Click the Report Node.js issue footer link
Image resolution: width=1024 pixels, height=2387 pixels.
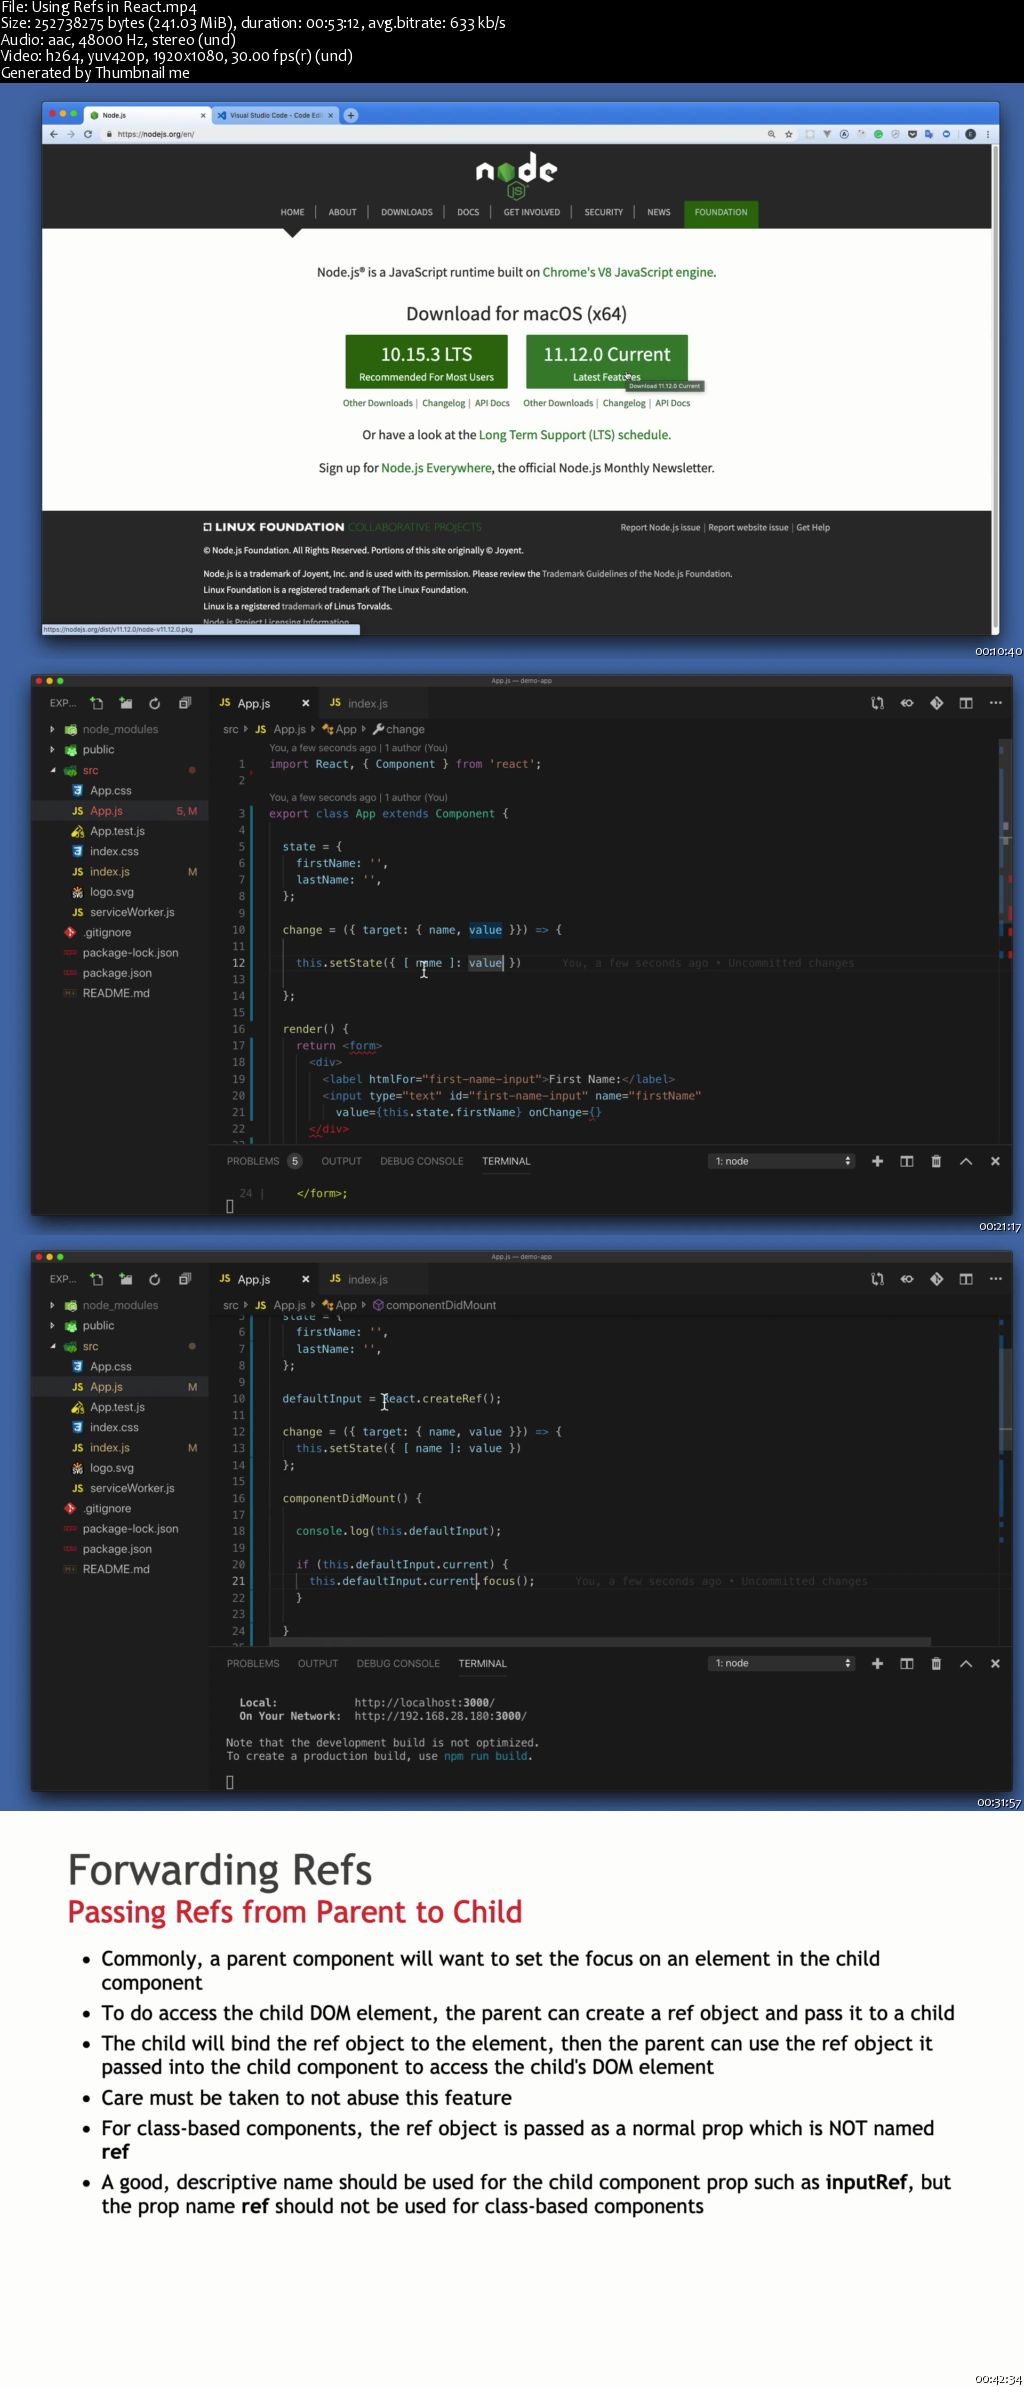pyautogui.click(x=660, y=528)
